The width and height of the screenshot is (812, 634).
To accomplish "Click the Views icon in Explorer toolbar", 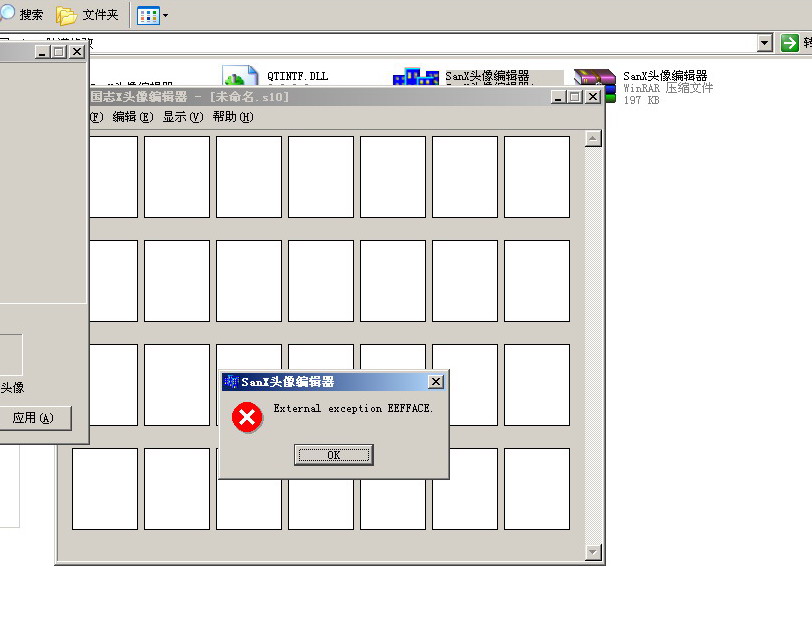I will pos(148,16).
